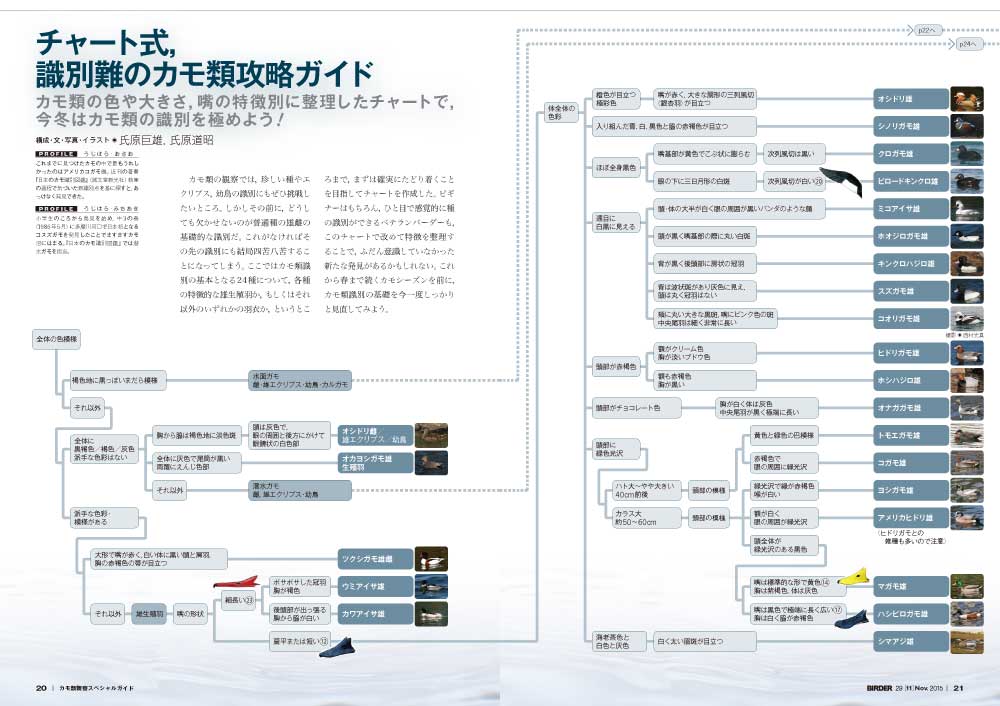Click the オナガガモ雄 photo
1000x706 pixels.
(967, 408)
